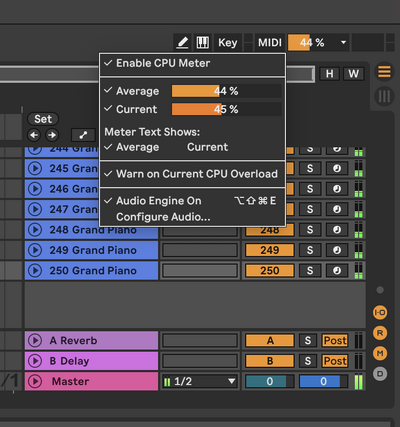Adjust the blue cue volume slider
Image resolution: width=400 pixels, height=427 pixels.
[323, 381]
